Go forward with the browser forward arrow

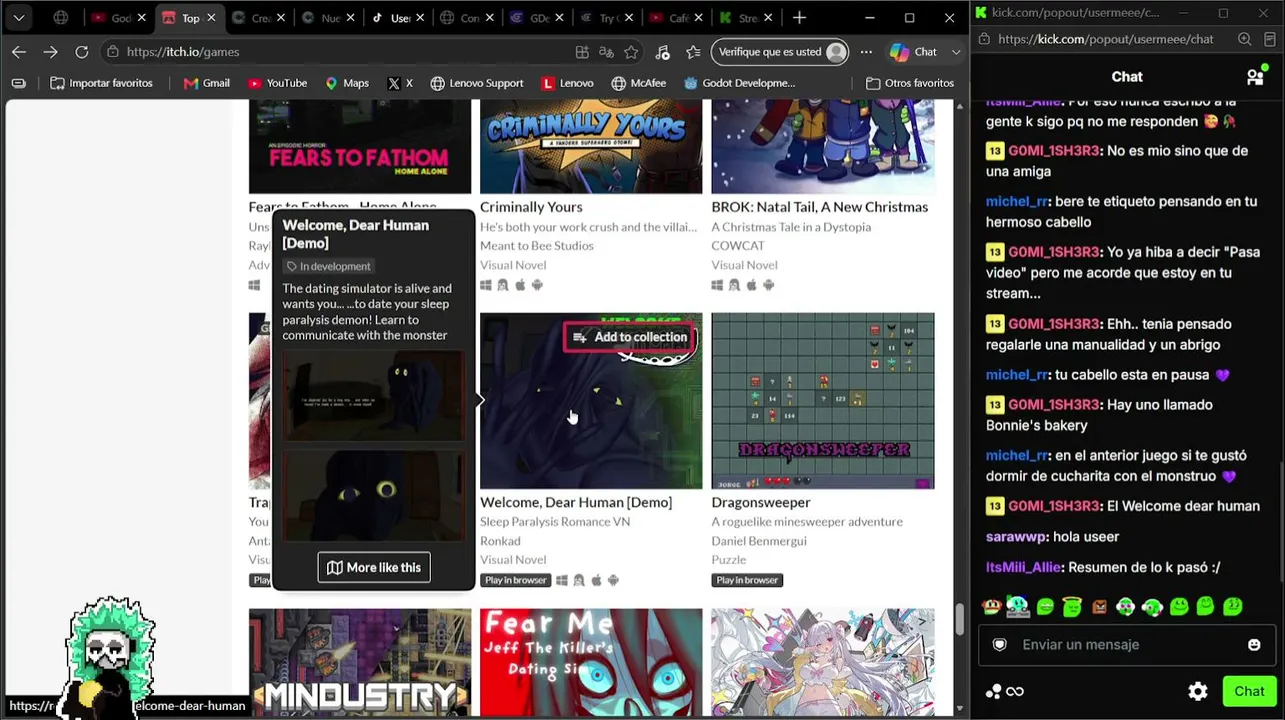coord(50,52)
